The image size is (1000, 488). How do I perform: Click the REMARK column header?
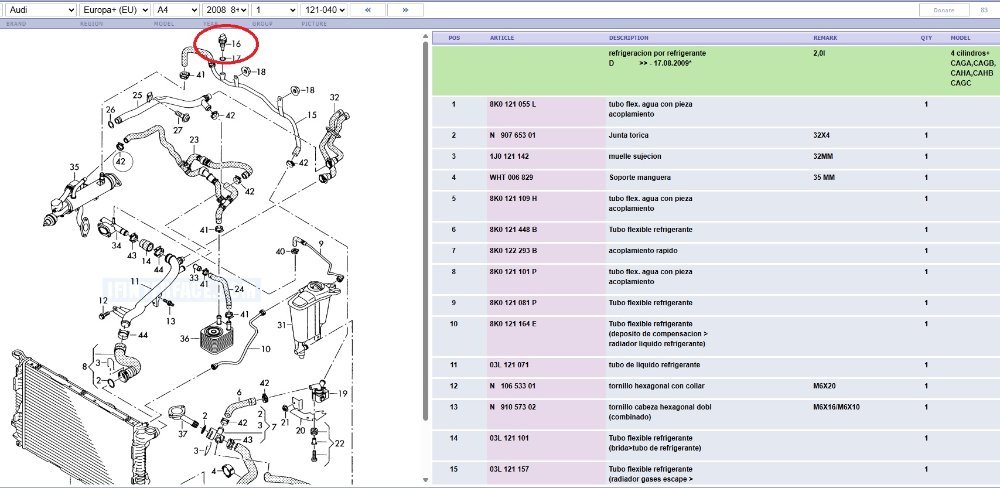click(x=825, y=38)
